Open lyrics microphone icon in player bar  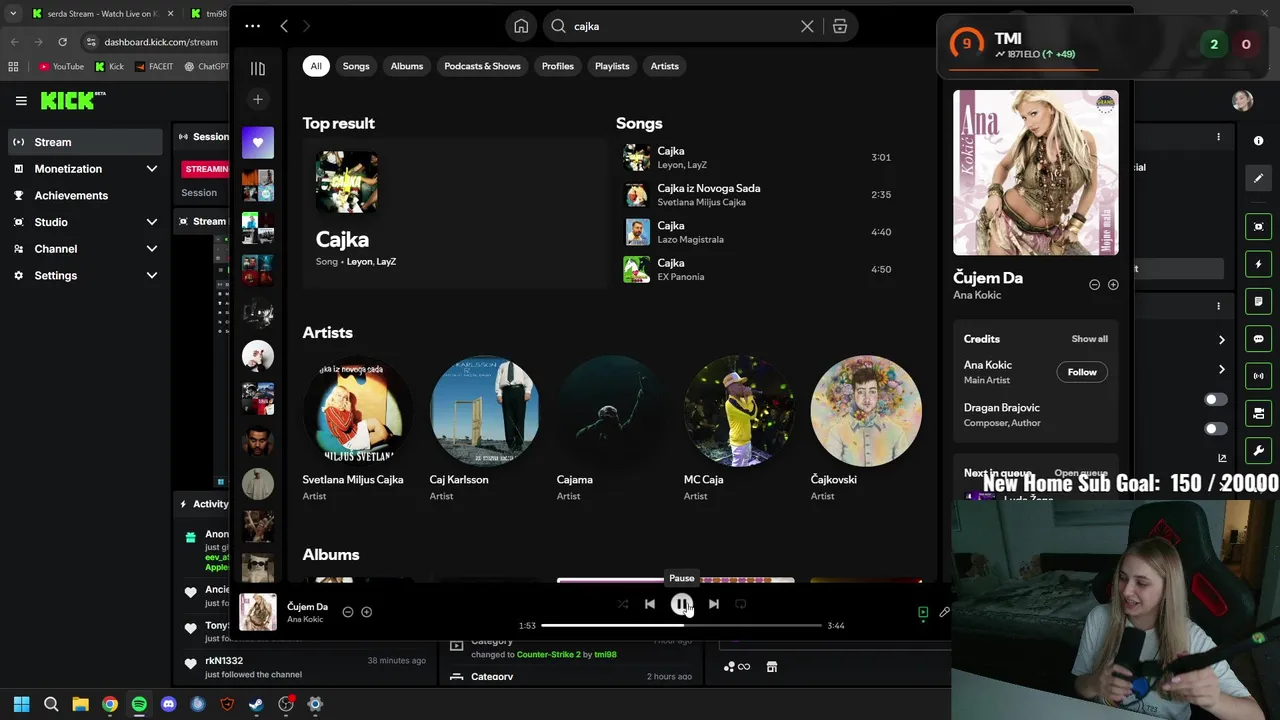[x=943, y=612]
